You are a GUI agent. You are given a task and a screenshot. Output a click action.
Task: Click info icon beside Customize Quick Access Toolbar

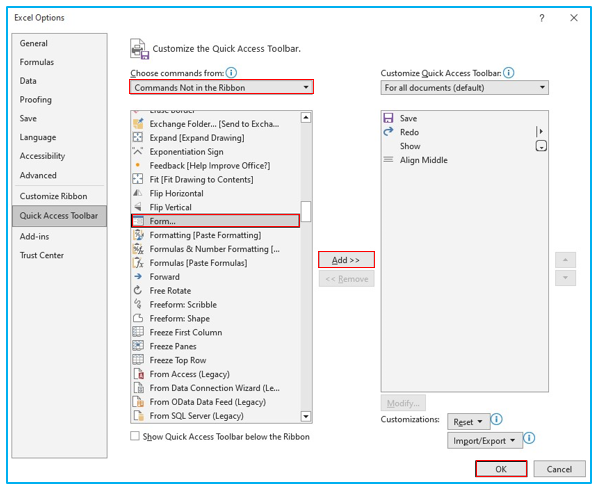click(x=509, y=72)
